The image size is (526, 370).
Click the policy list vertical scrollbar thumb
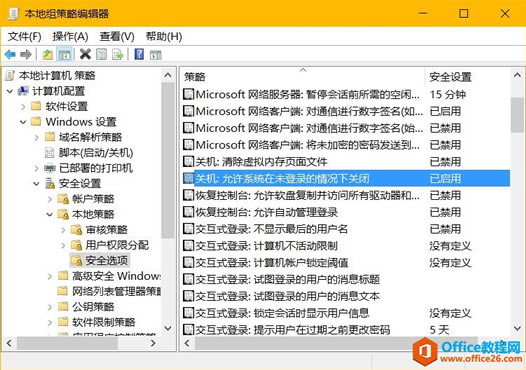point(517,115)
